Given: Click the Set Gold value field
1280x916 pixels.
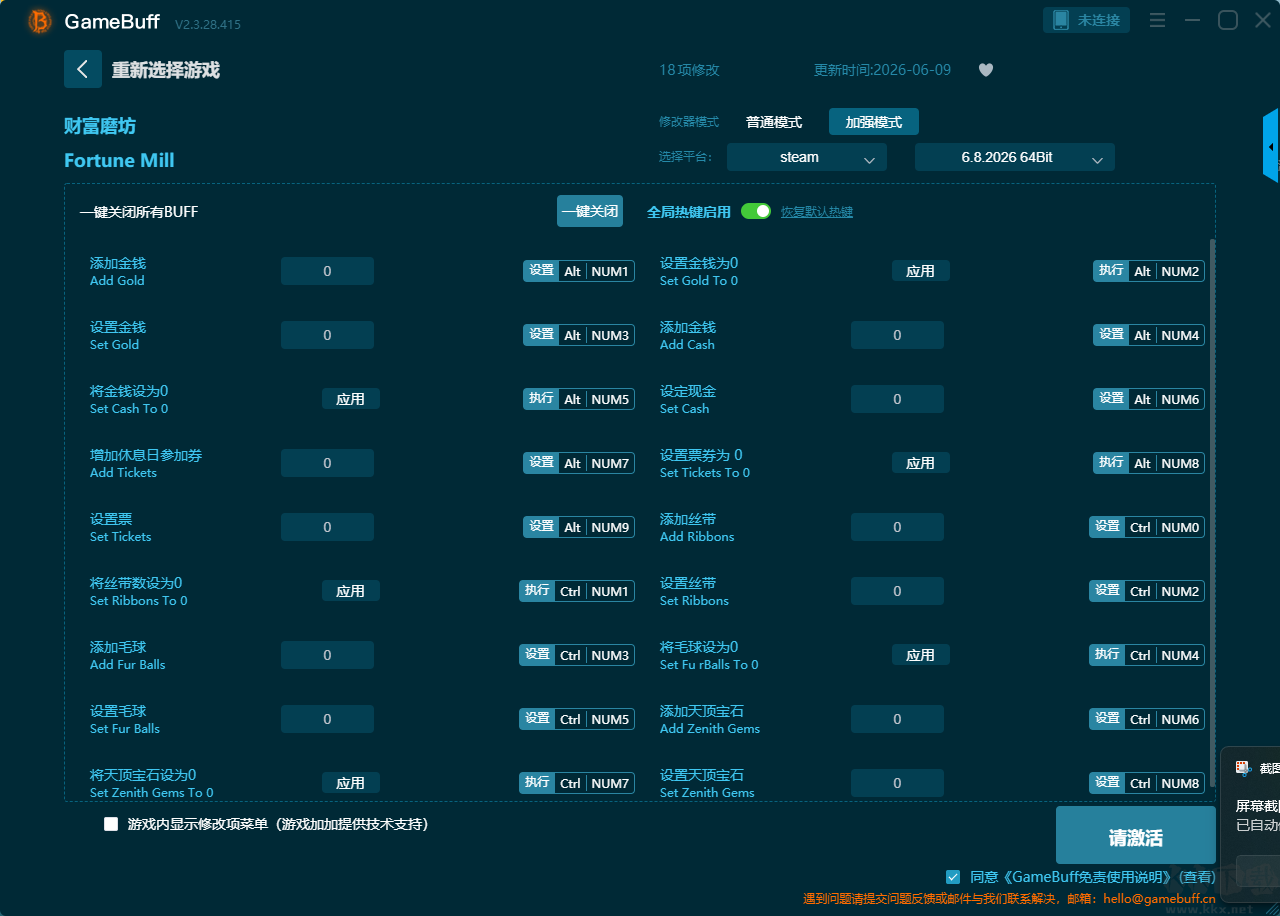Looking at the screenshot, I should point(327,335).
